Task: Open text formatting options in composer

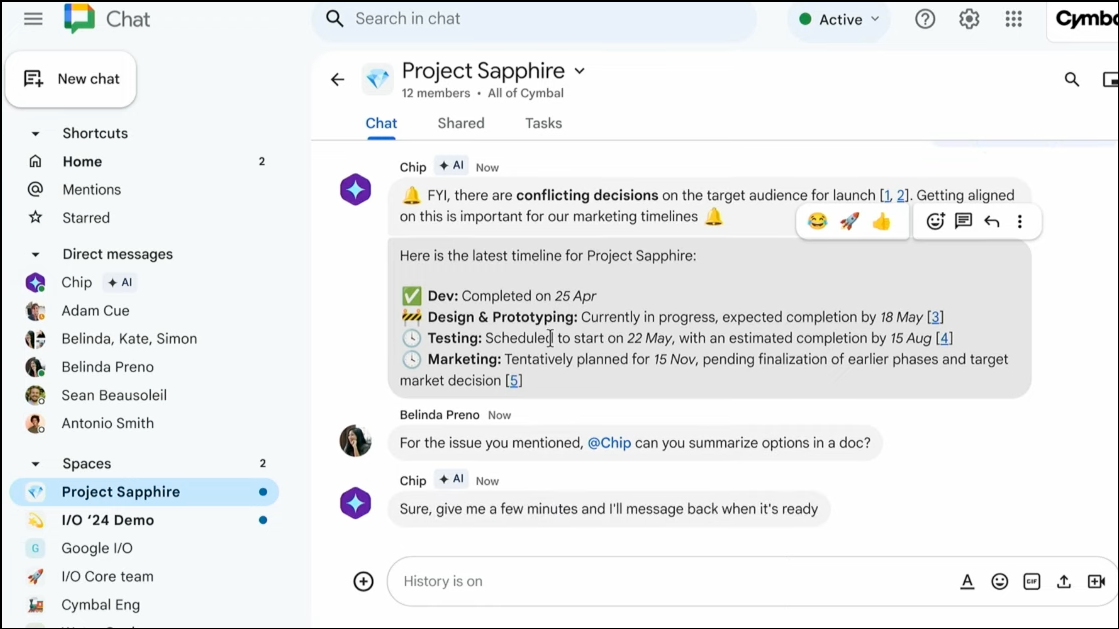Action: (x=967, y=582)
